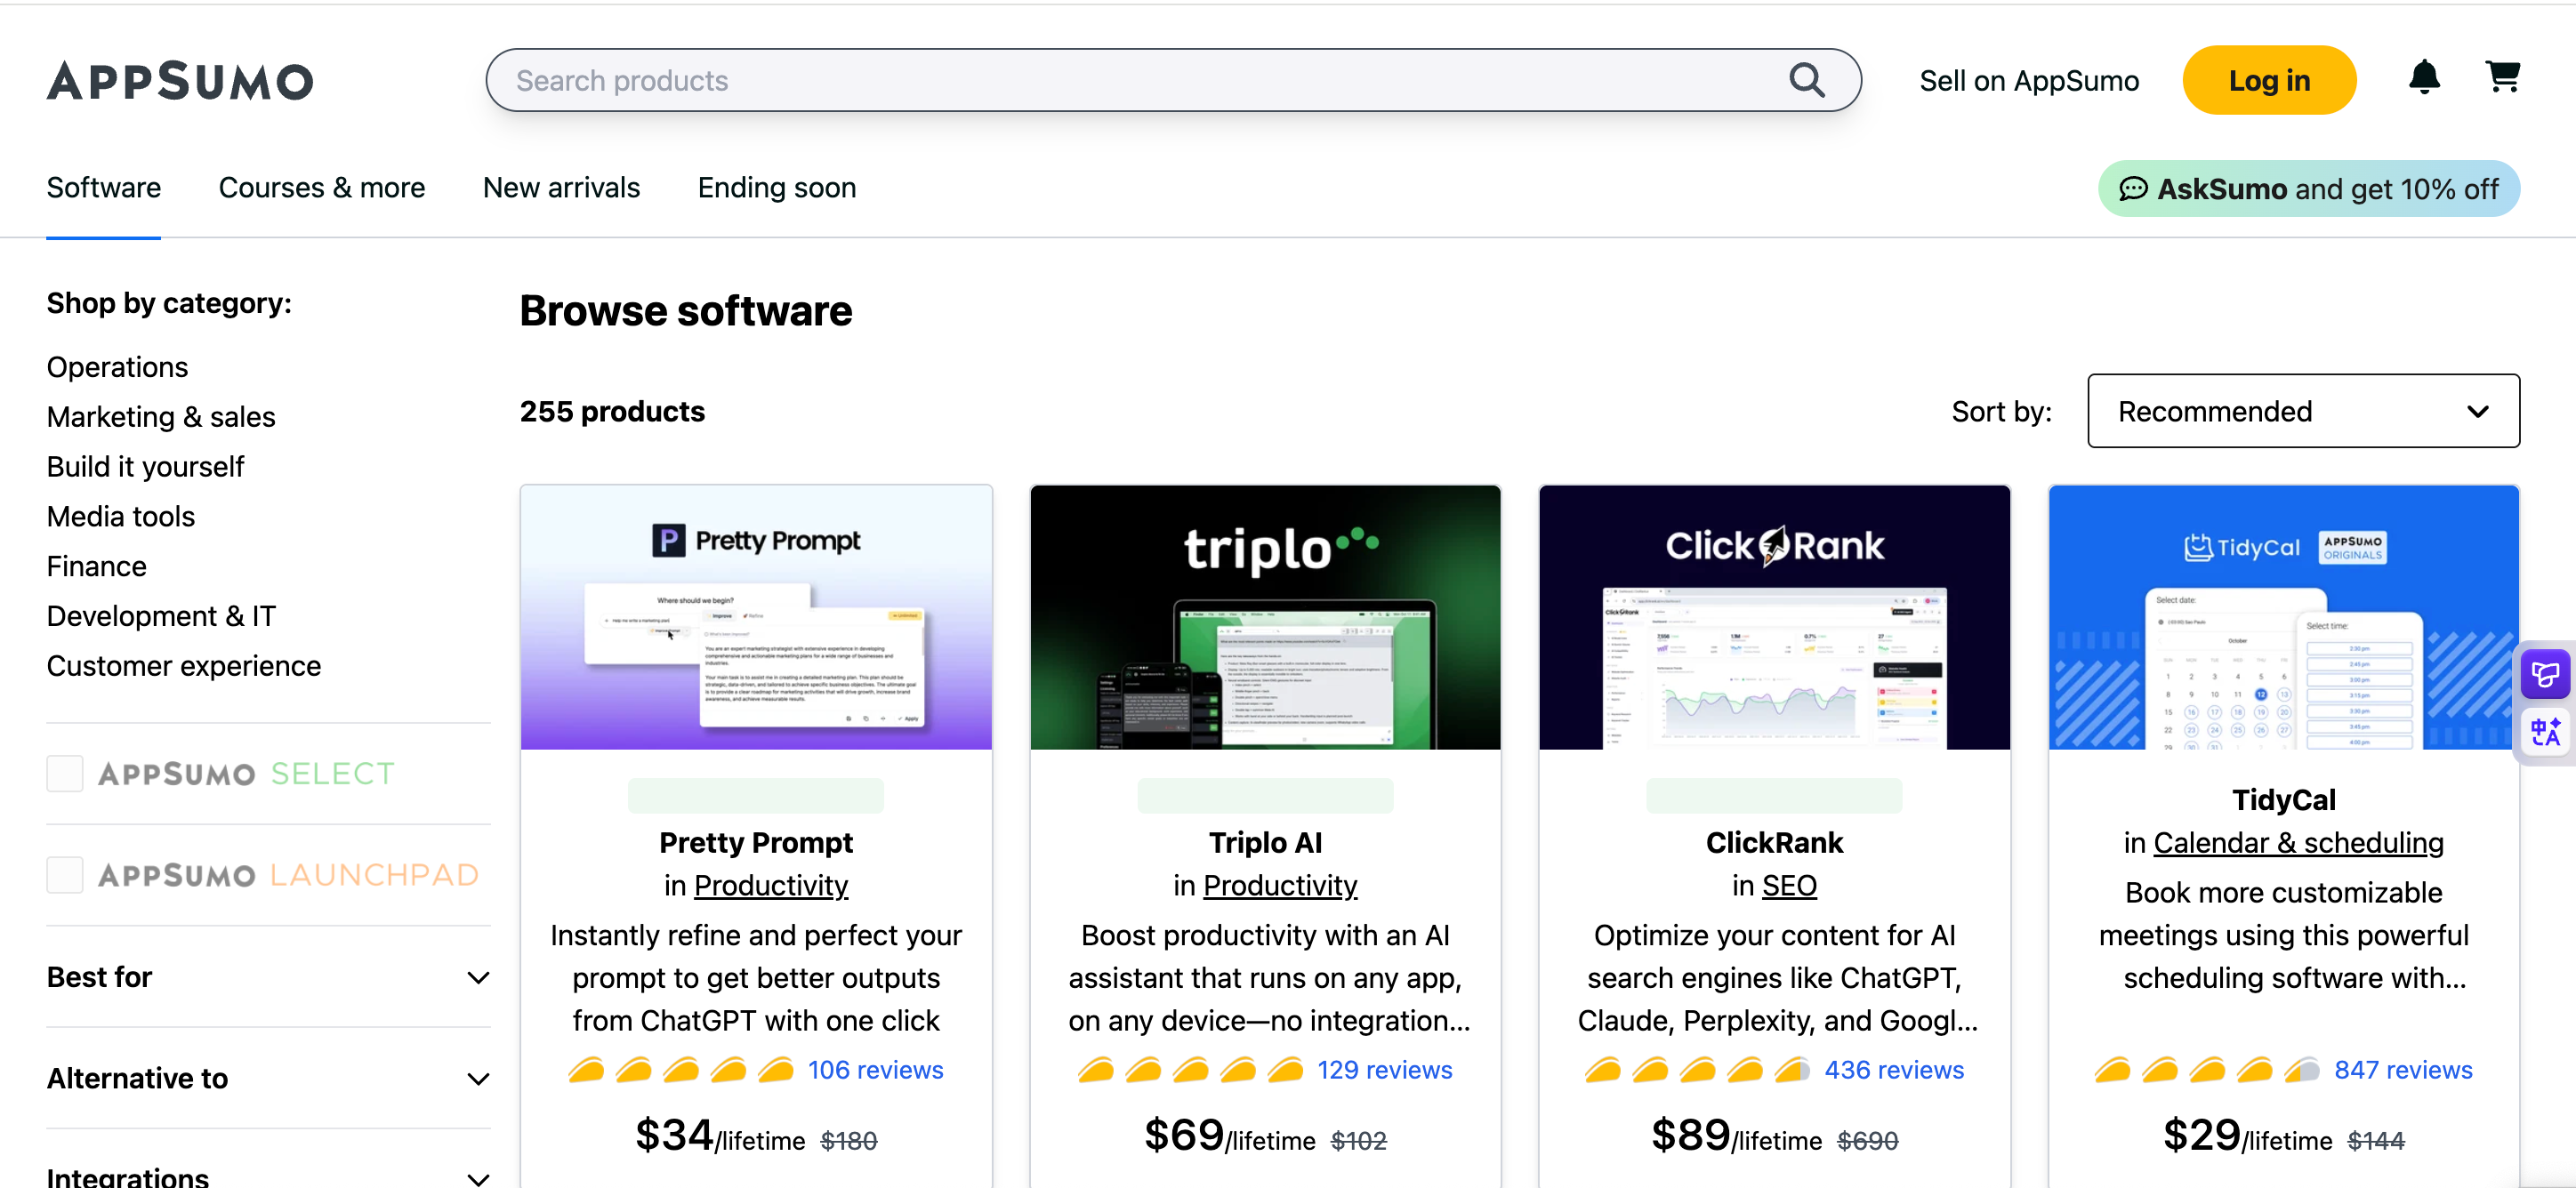Open Sell on AppSumo link
The height and width of the screenshot is (1188, 2576).
coord(2029,81)
